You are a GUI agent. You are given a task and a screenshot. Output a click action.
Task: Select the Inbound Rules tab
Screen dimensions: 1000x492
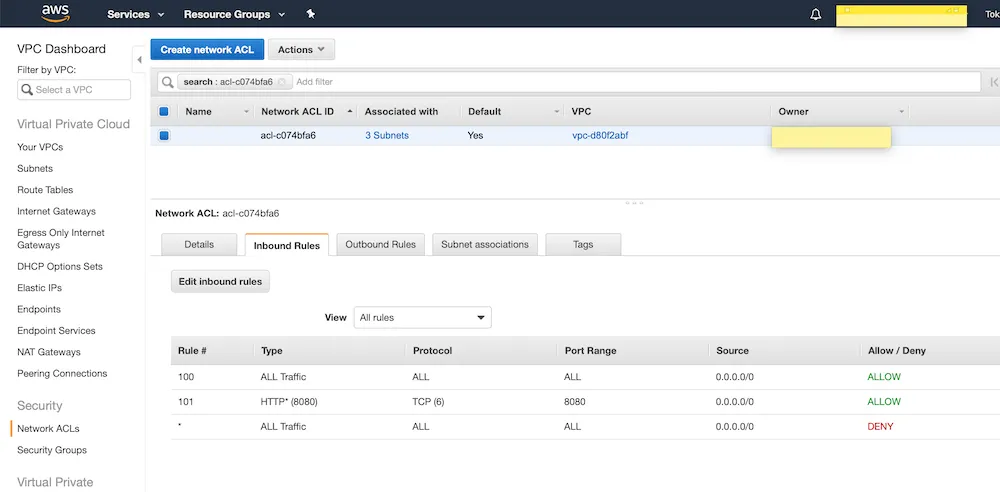(286, 245)
